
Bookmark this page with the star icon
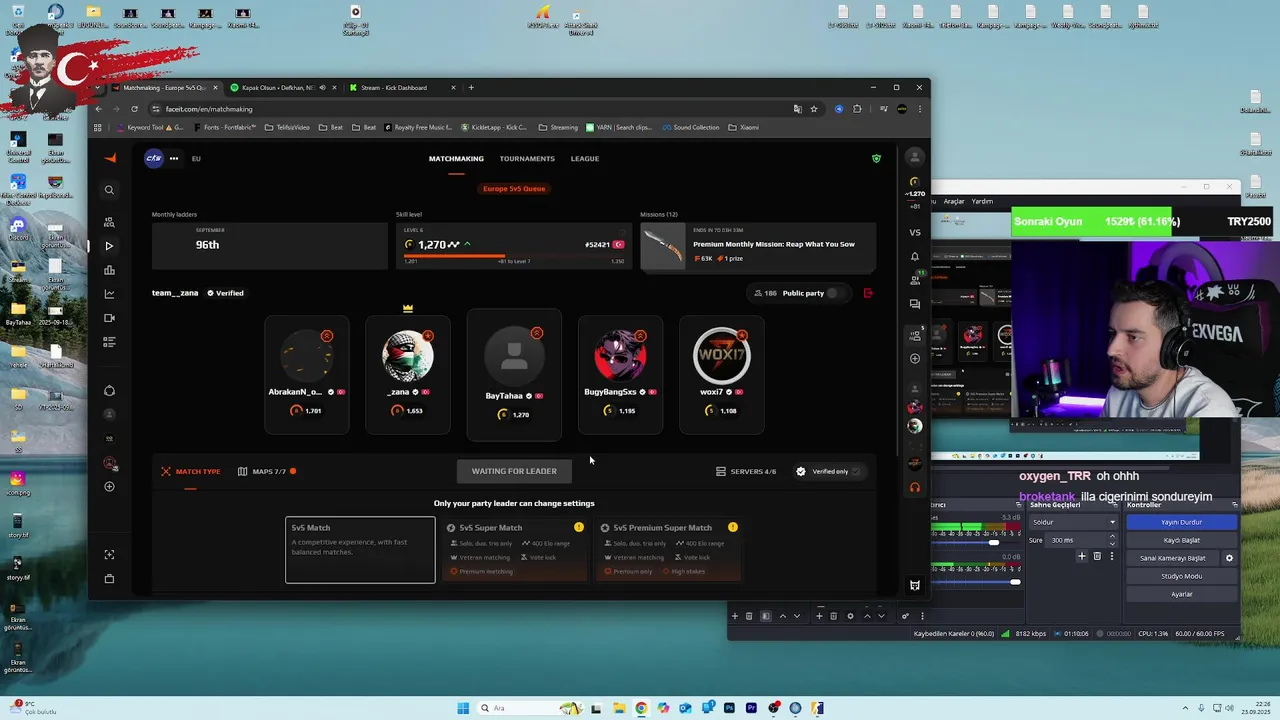tap(814, 109)
